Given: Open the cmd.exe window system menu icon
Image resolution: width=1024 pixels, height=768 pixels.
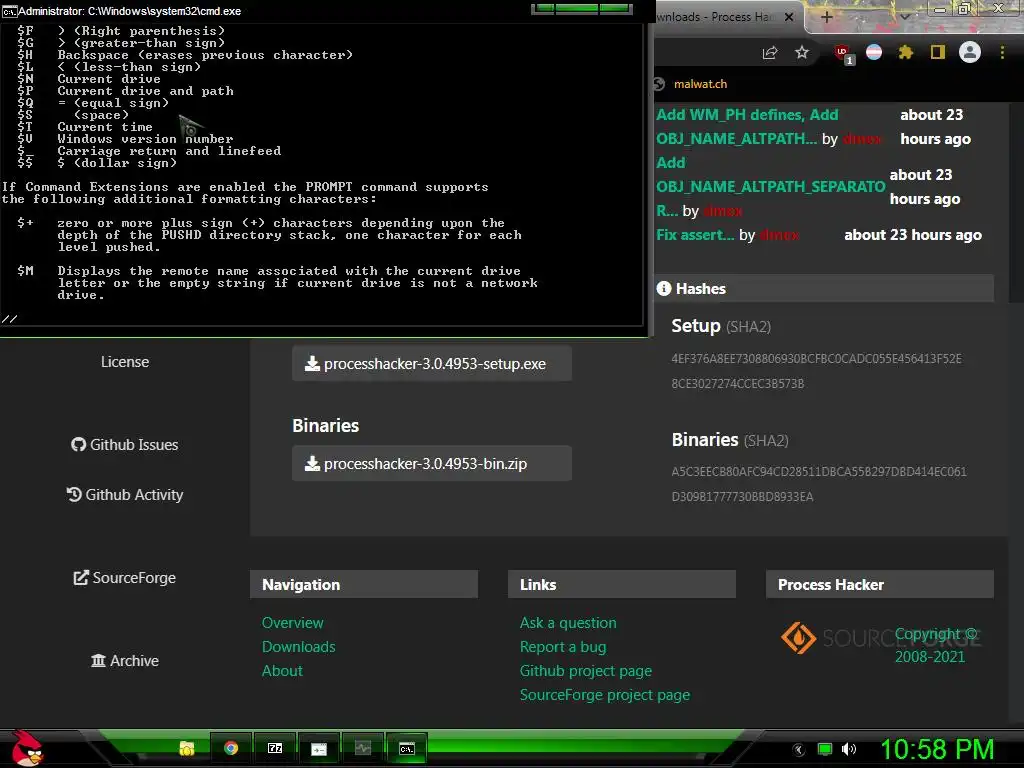Looking at the screenshot, I should pos(8,11).
